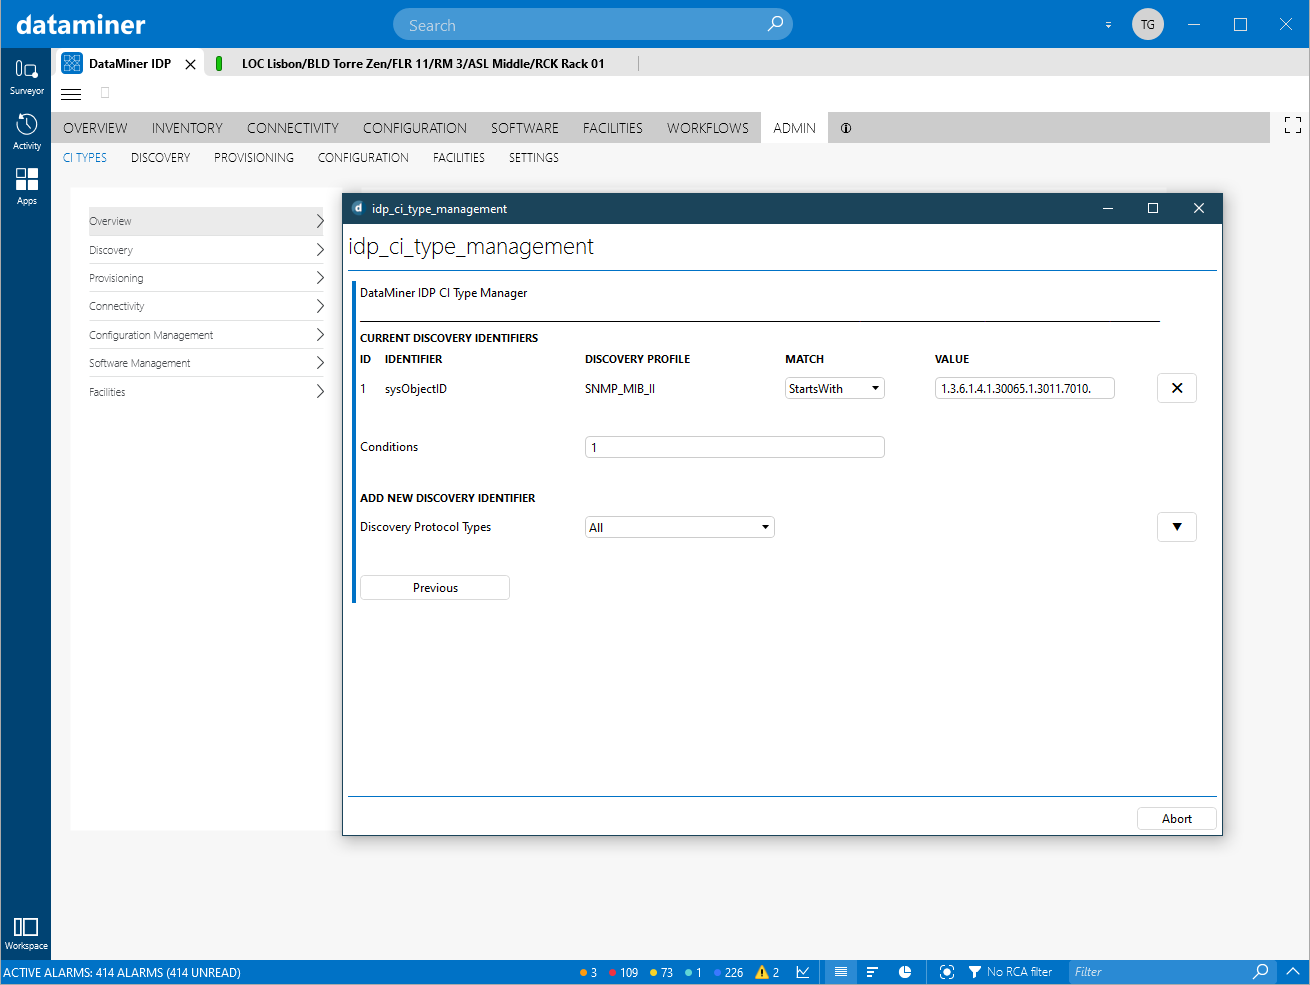Switch the alarm console to list view
1310x985 pixels.
[x=841, y=972]
